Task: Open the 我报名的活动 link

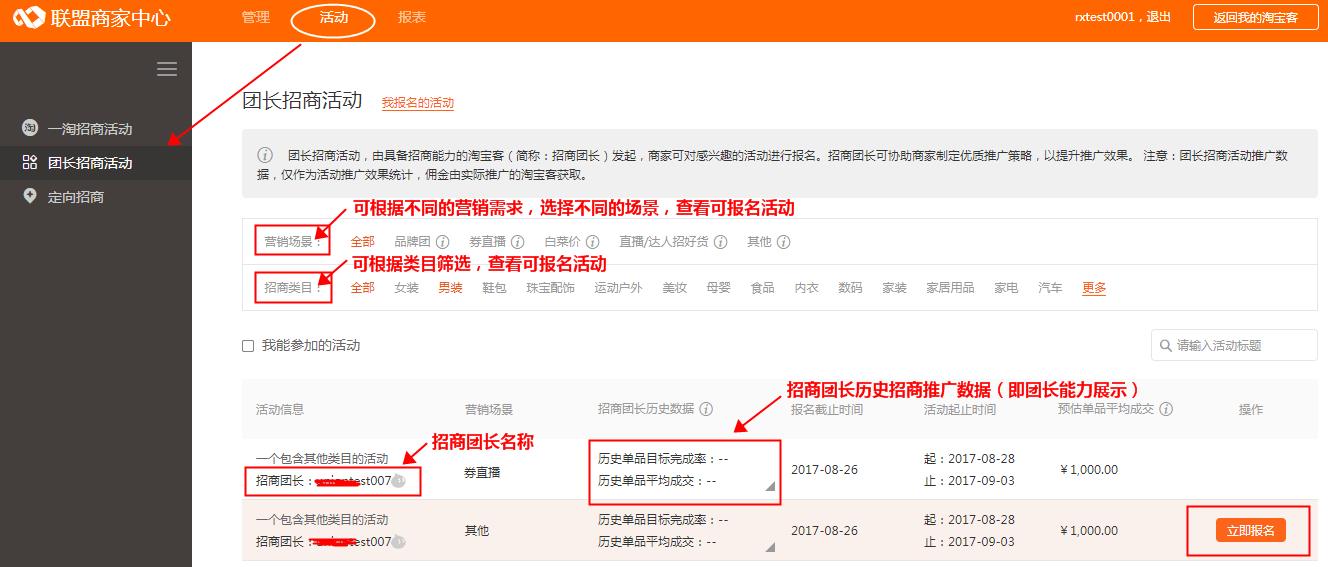Action: point(417,103)
